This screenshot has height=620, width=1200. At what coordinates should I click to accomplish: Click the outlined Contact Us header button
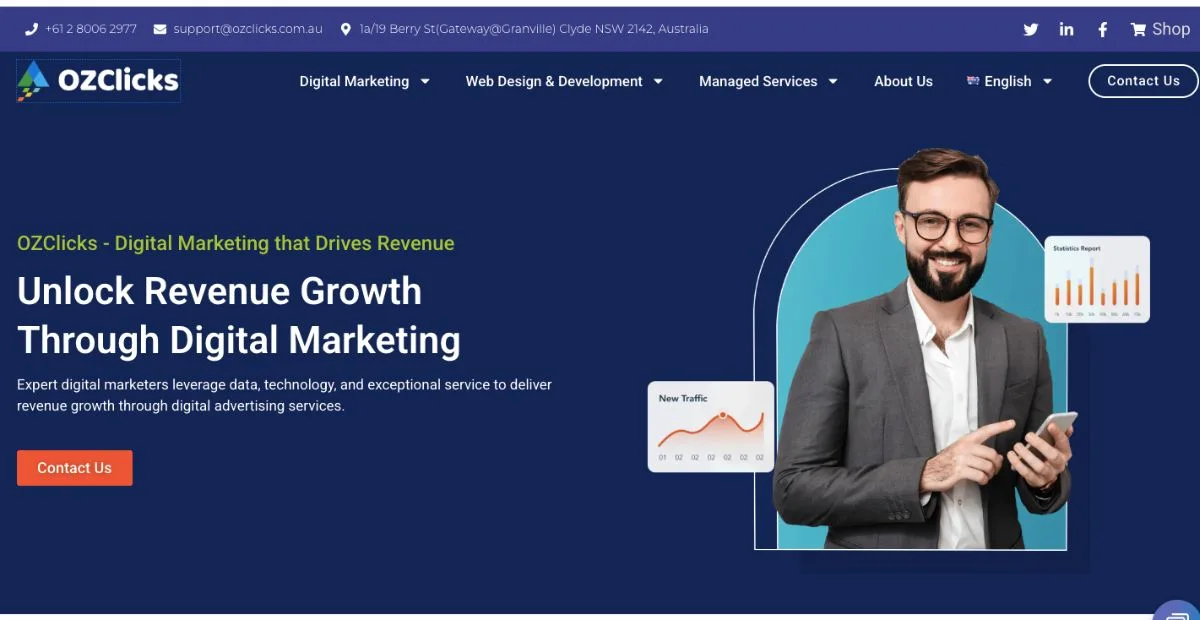click(1143, 81)
